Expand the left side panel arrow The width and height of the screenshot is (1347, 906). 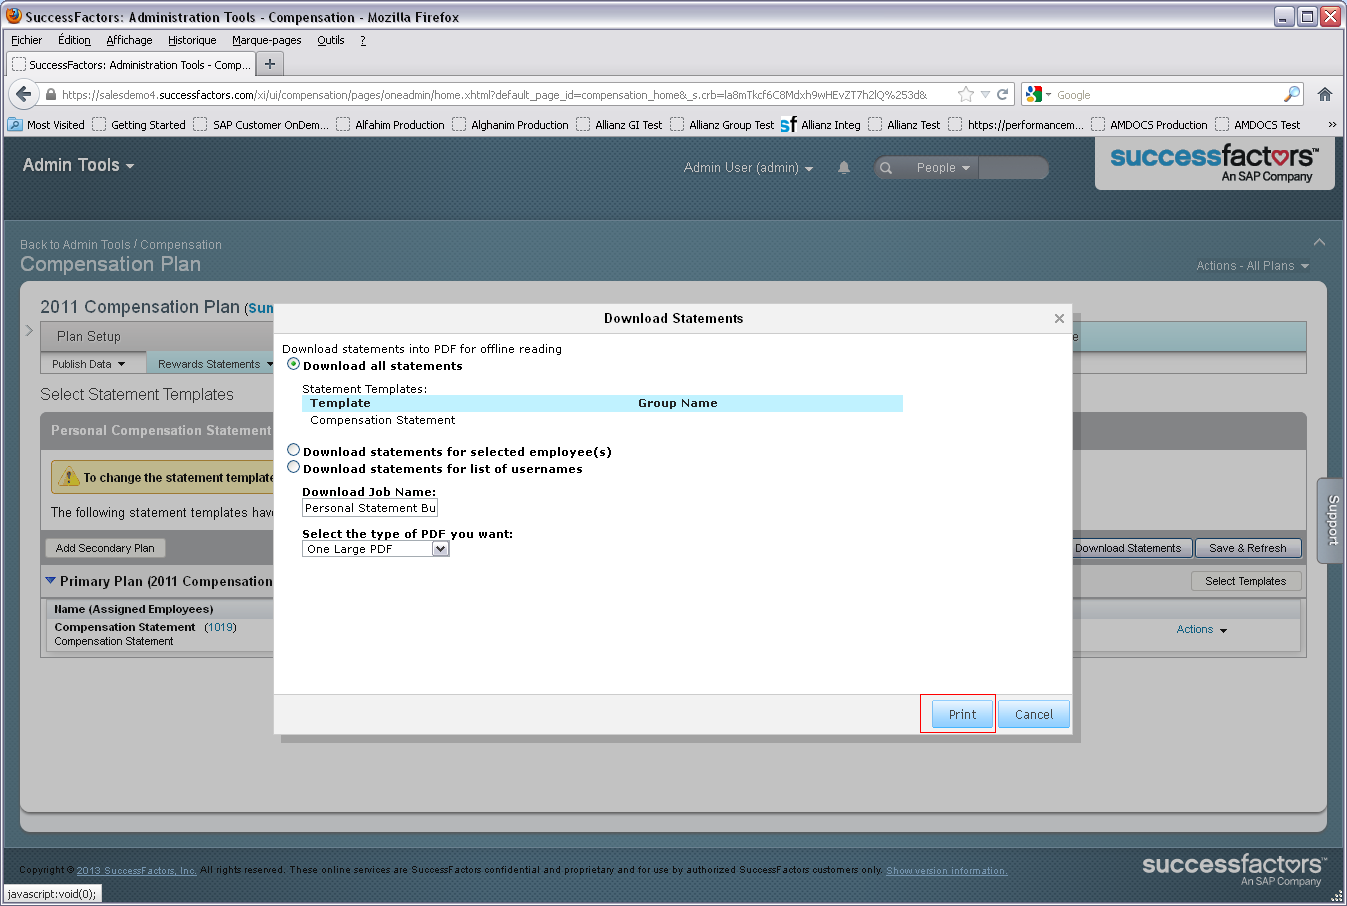coord(29,330)
